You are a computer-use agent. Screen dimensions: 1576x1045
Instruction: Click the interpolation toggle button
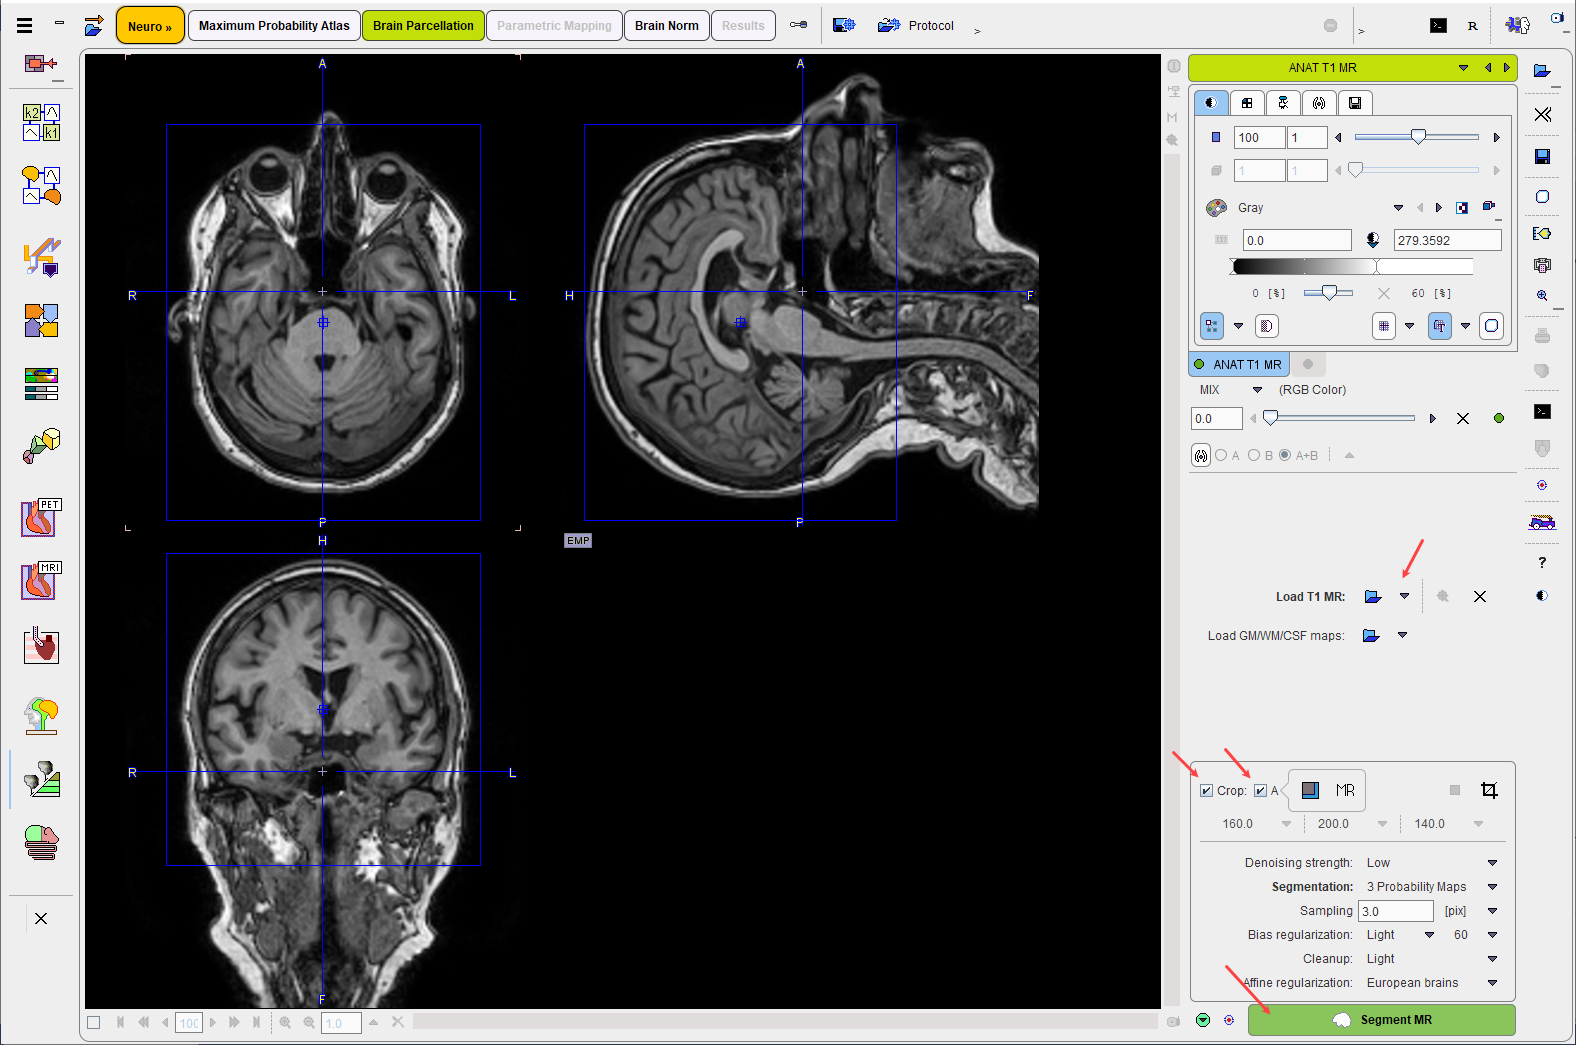(x=1266, y=326)
